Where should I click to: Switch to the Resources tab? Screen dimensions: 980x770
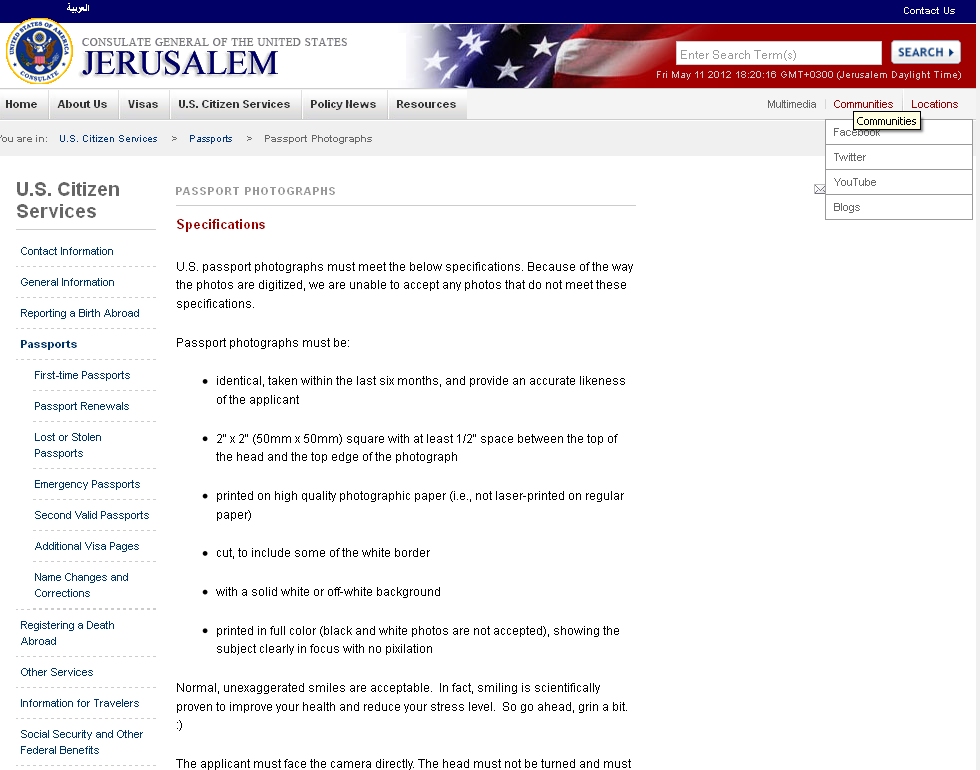426,104
